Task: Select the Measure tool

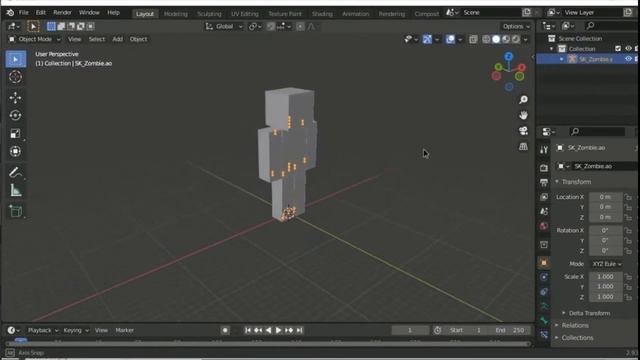Action: (x=16, y=190)
